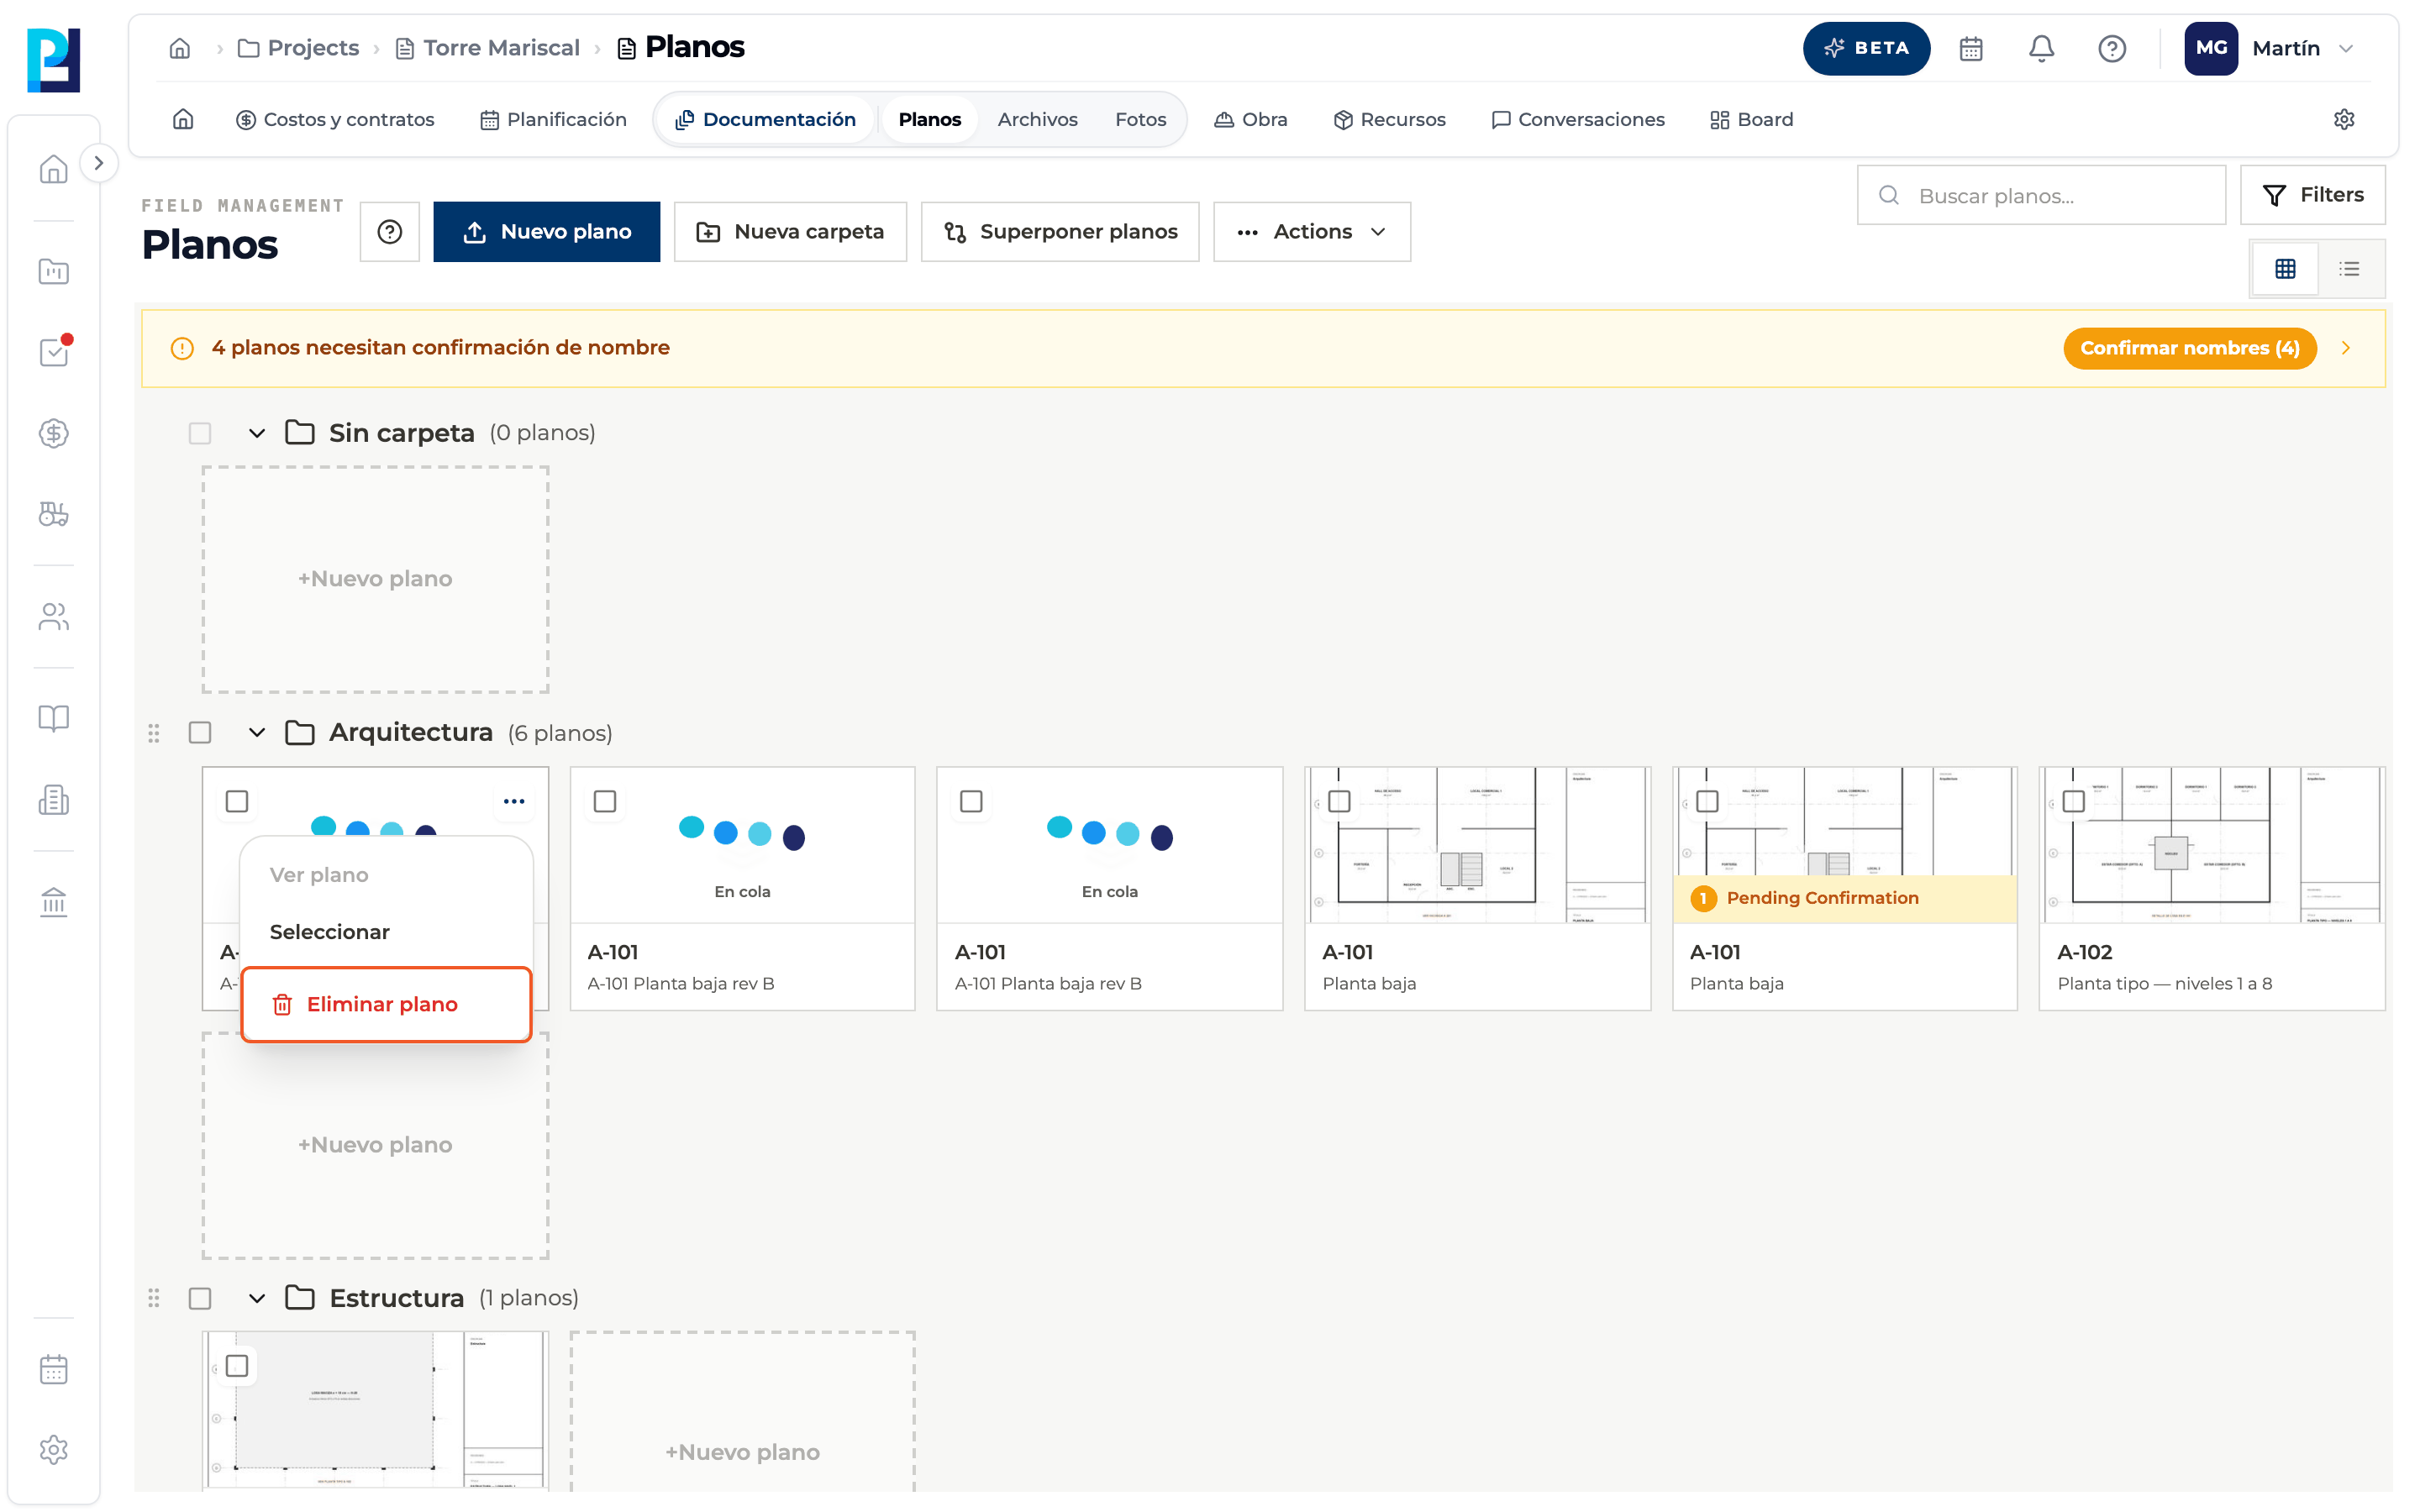The height and width of the screenshot is (1512, 2420).
Task: Open the open-book icon in sidebar
Action: [54, 718]
